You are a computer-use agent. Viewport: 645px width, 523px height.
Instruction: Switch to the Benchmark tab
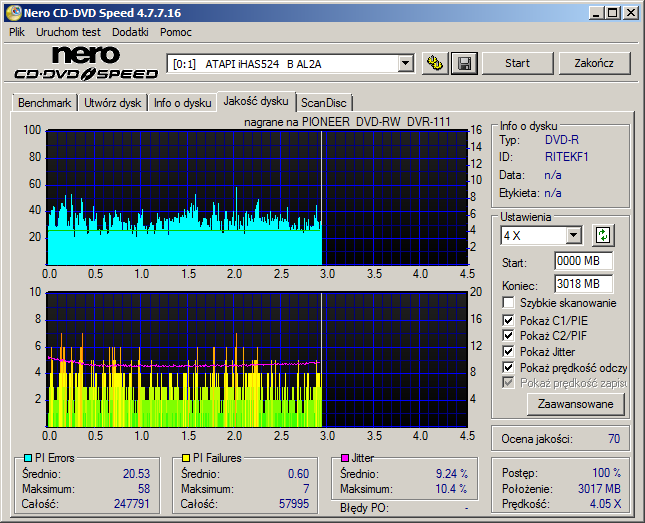pyautogui.click(x=44, y=103)
